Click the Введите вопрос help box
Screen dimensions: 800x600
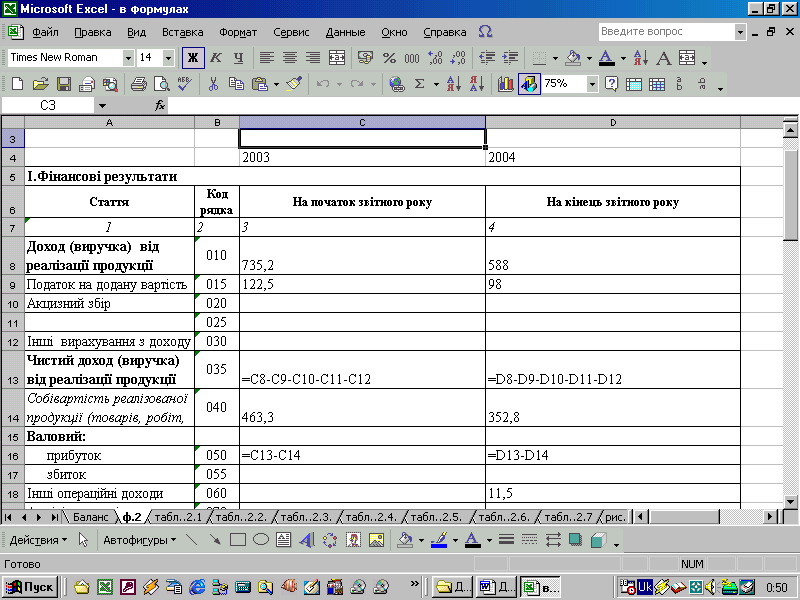[666, 32]
